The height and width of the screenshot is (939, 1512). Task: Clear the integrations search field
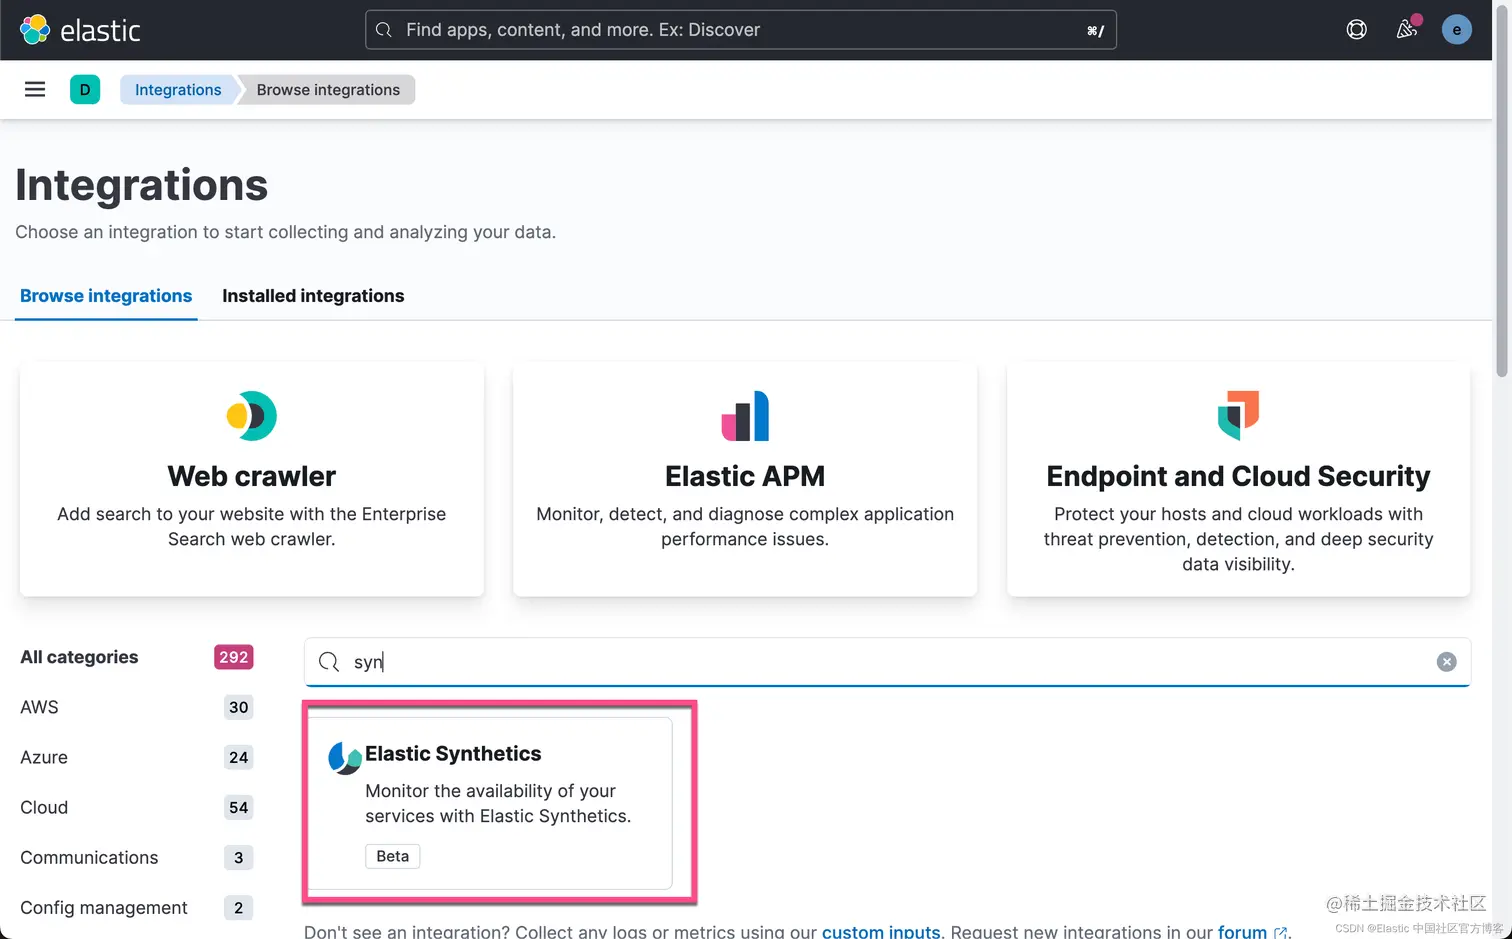1446,662
